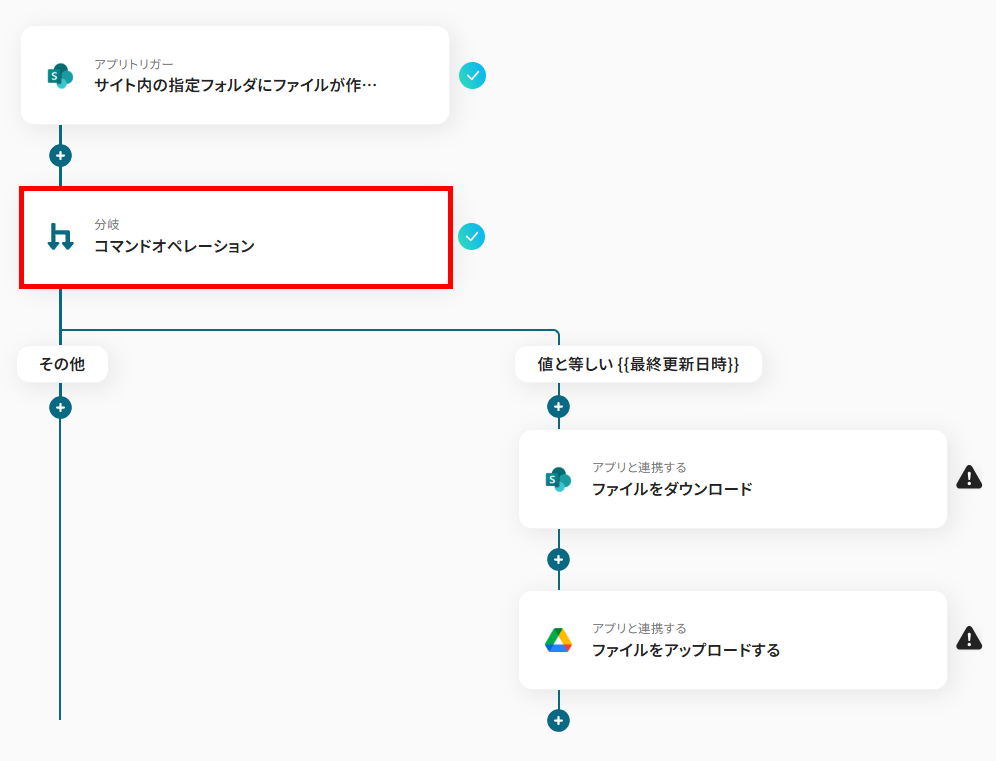
Task: Open the ファイルをアップロードする step card
Action: (x=733, y=640)
